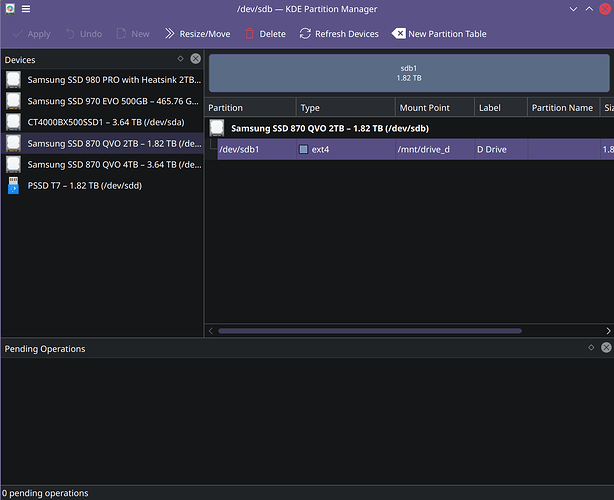Image resolution: width=614 pixels, height=500 pixels.
Task: Click the New Partition Table icon
Action: [399, 34]
